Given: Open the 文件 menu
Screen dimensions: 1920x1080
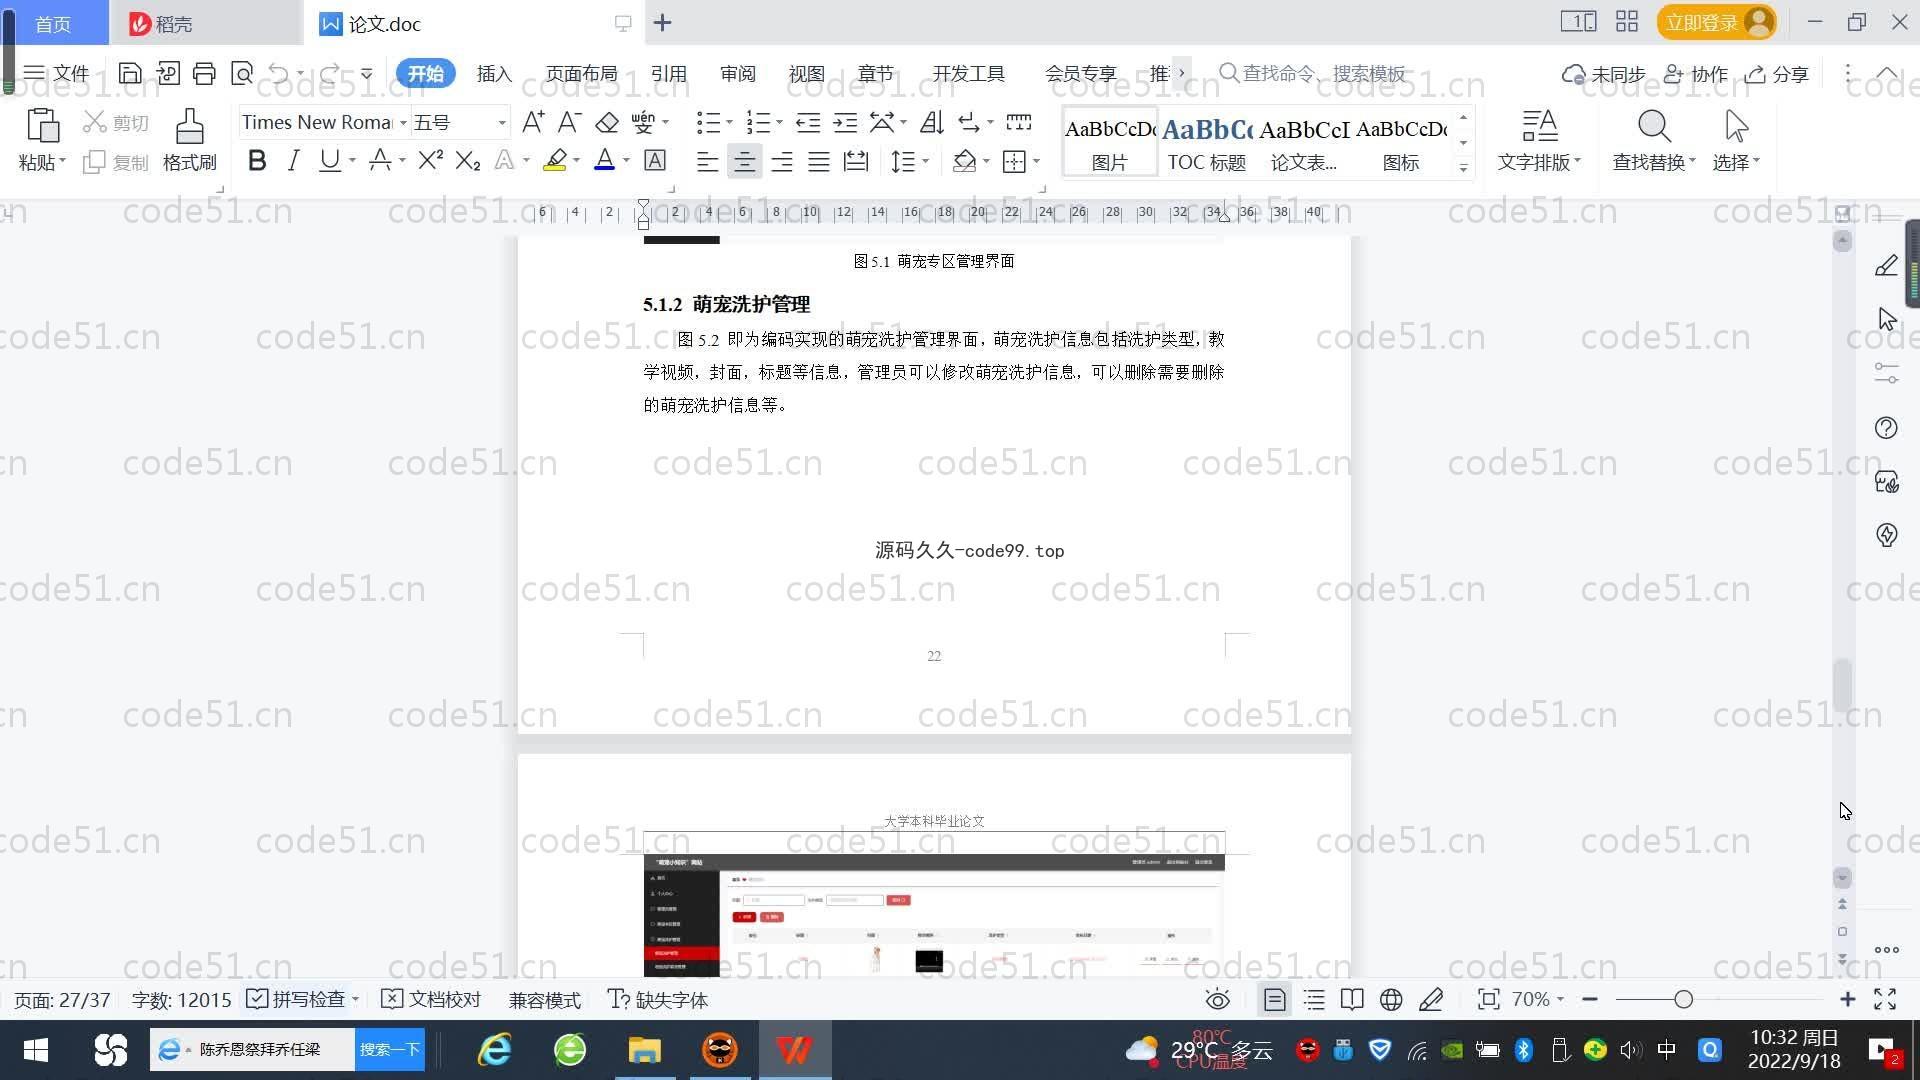Looking at the screenshot, I should click(x=56, y=73).
